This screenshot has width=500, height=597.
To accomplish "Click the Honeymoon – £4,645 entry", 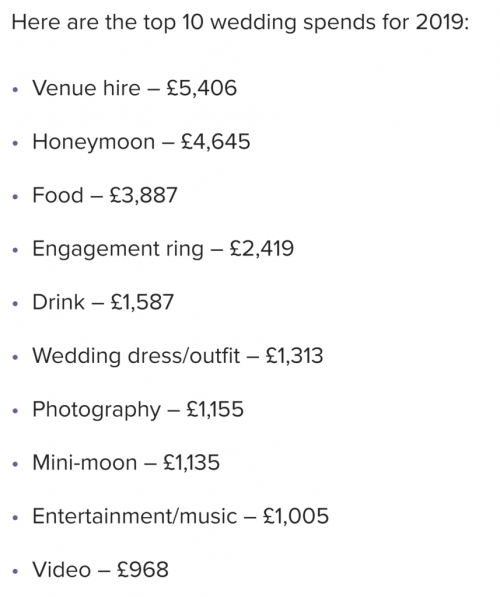I will point(141,142).
